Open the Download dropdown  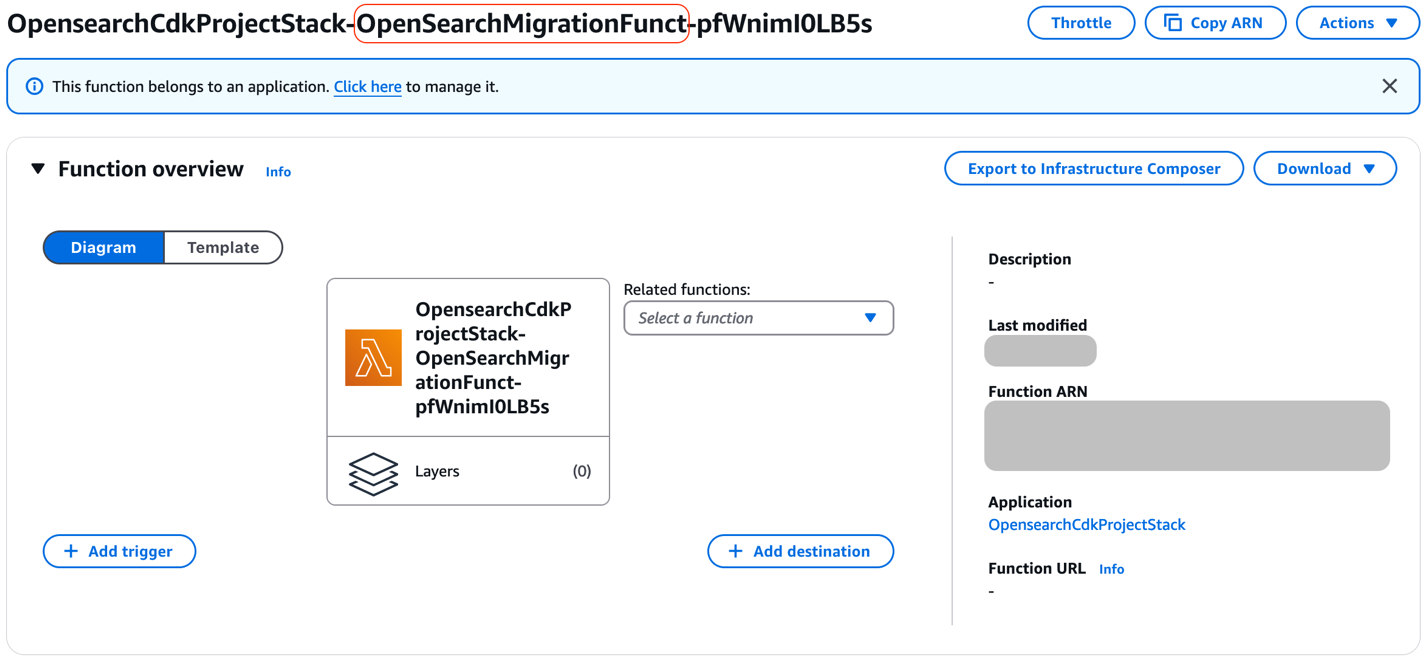[1324, 169]
